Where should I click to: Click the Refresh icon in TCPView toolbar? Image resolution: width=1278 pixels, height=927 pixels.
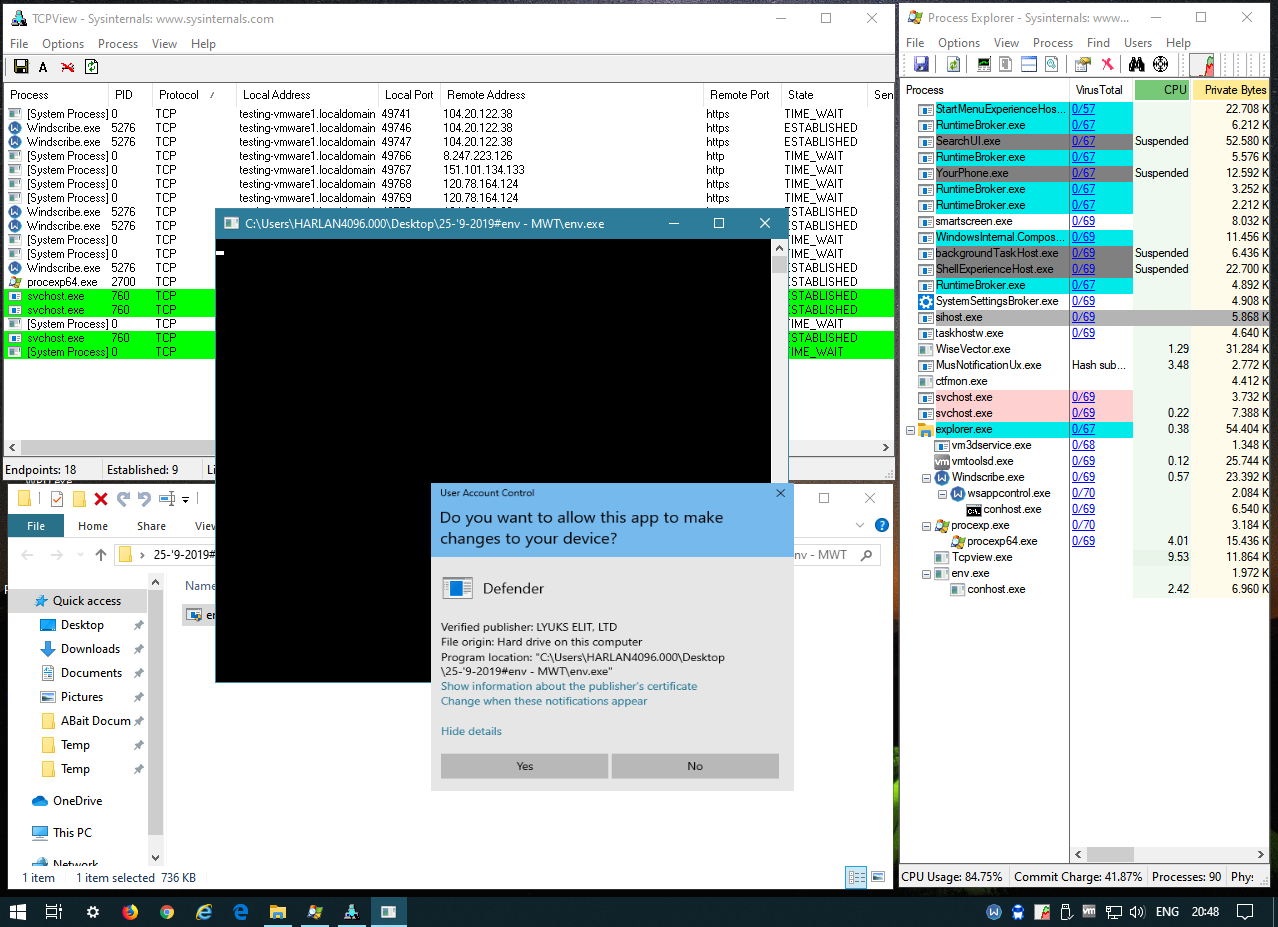pos(91,67)
